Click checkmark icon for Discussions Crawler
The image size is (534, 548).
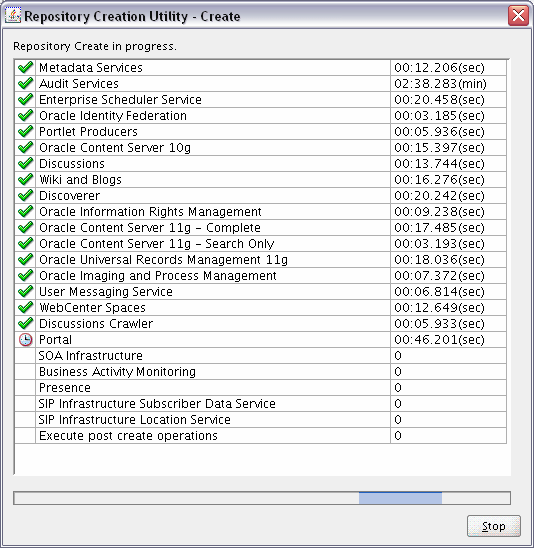(x=26, y=323)
